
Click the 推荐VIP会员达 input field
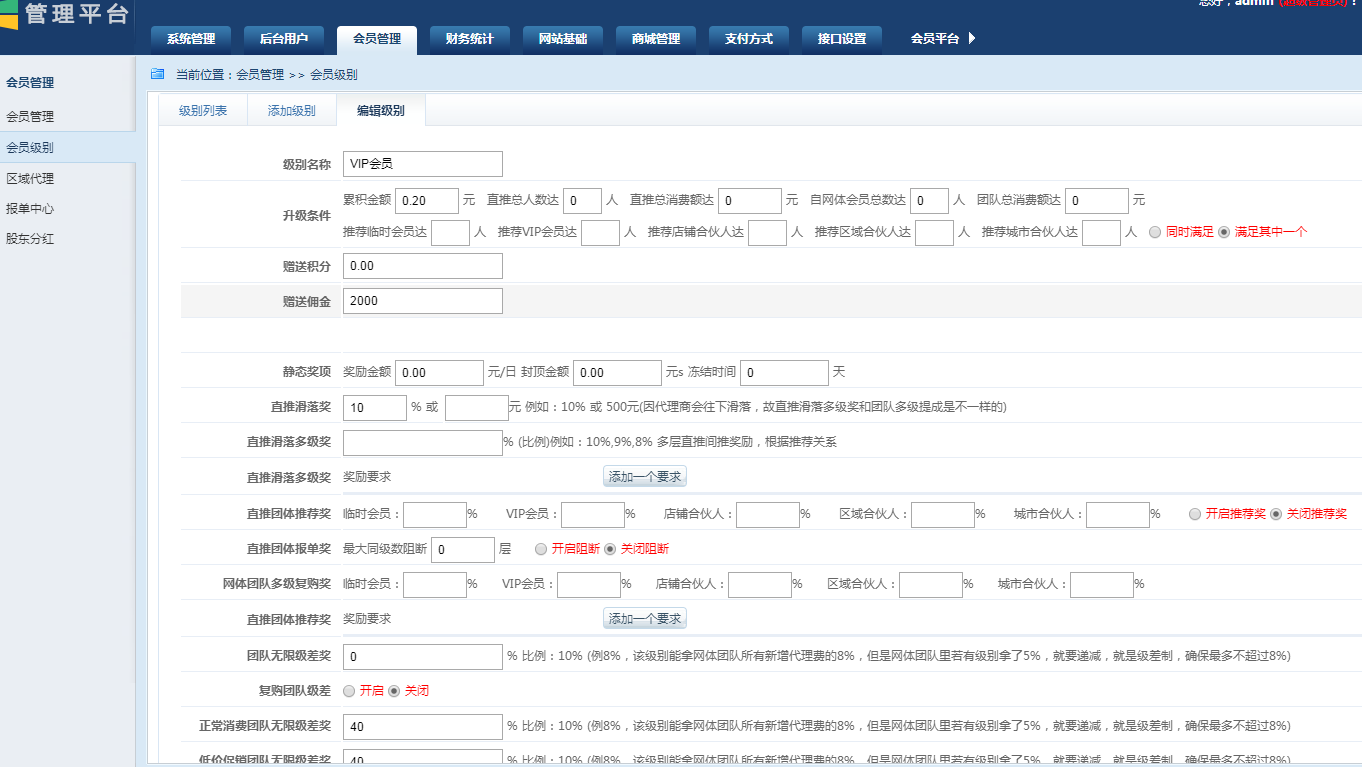[x=601, y=232]
